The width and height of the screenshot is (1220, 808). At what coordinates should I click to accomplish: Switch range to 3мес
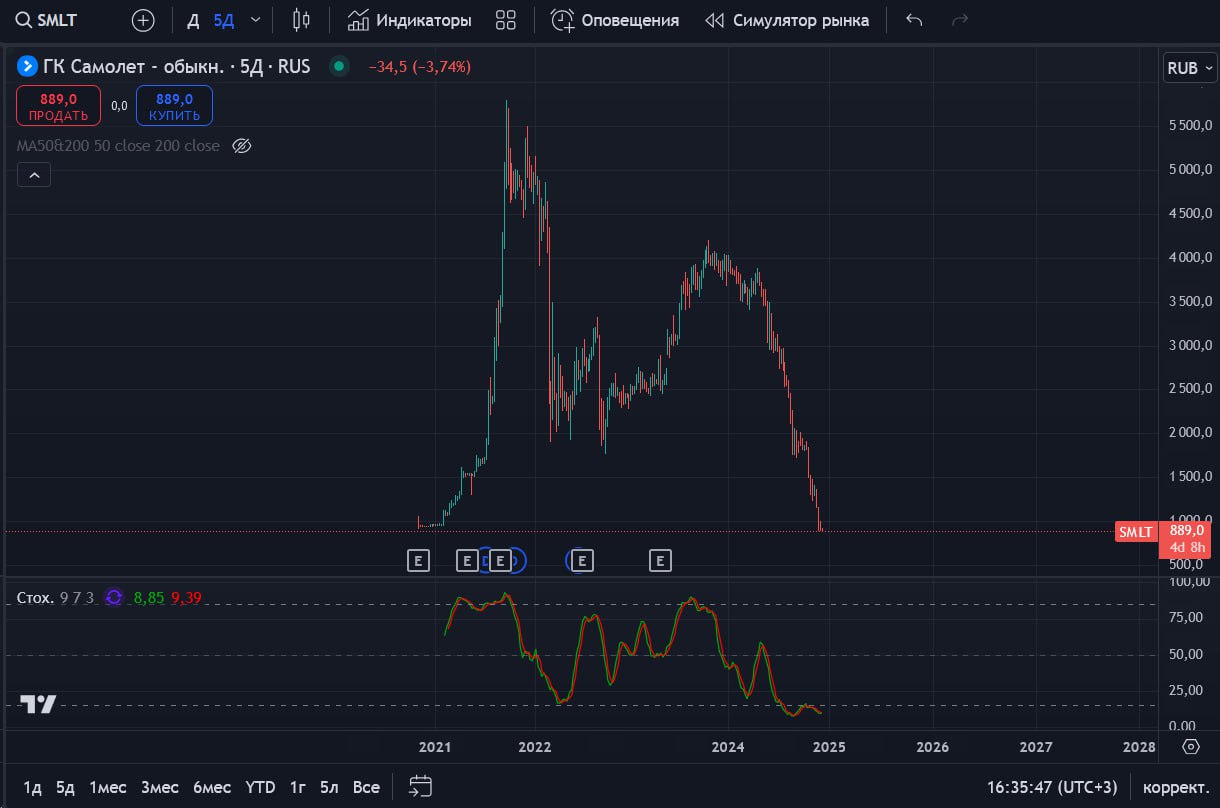(160, 787)
